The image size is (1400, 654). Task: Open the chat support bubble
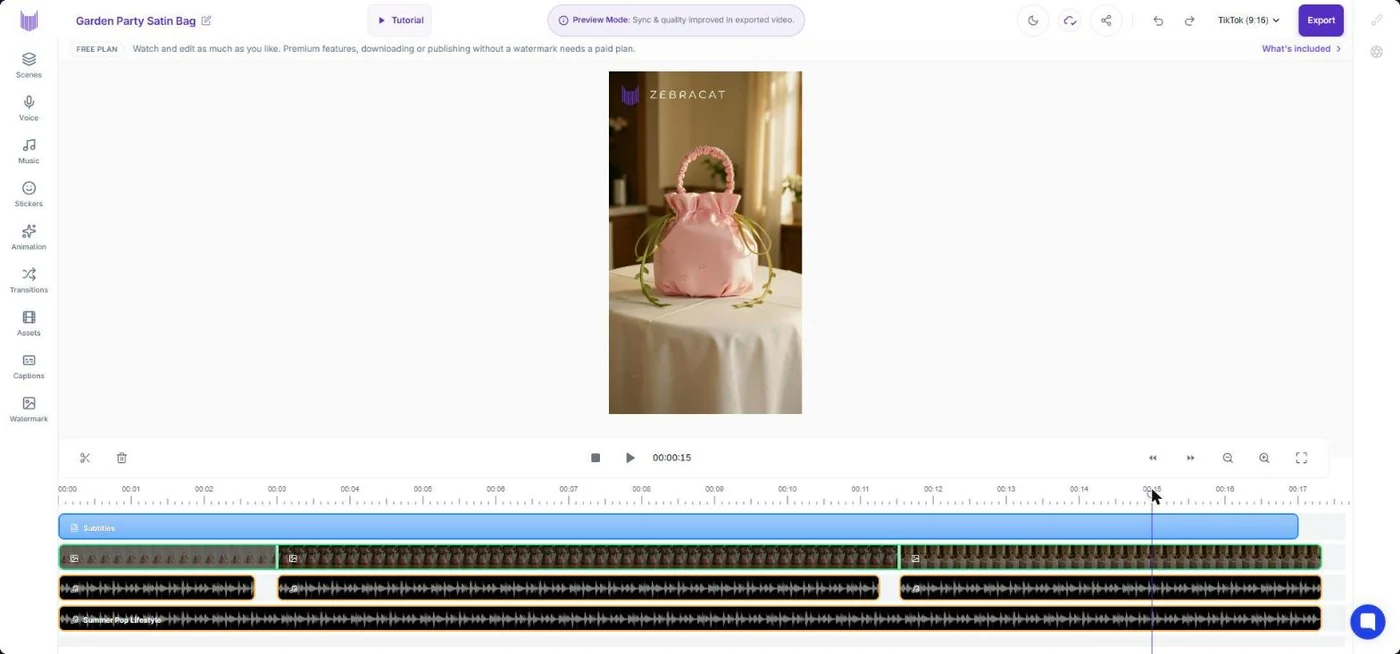click(x=1367, y=621)
